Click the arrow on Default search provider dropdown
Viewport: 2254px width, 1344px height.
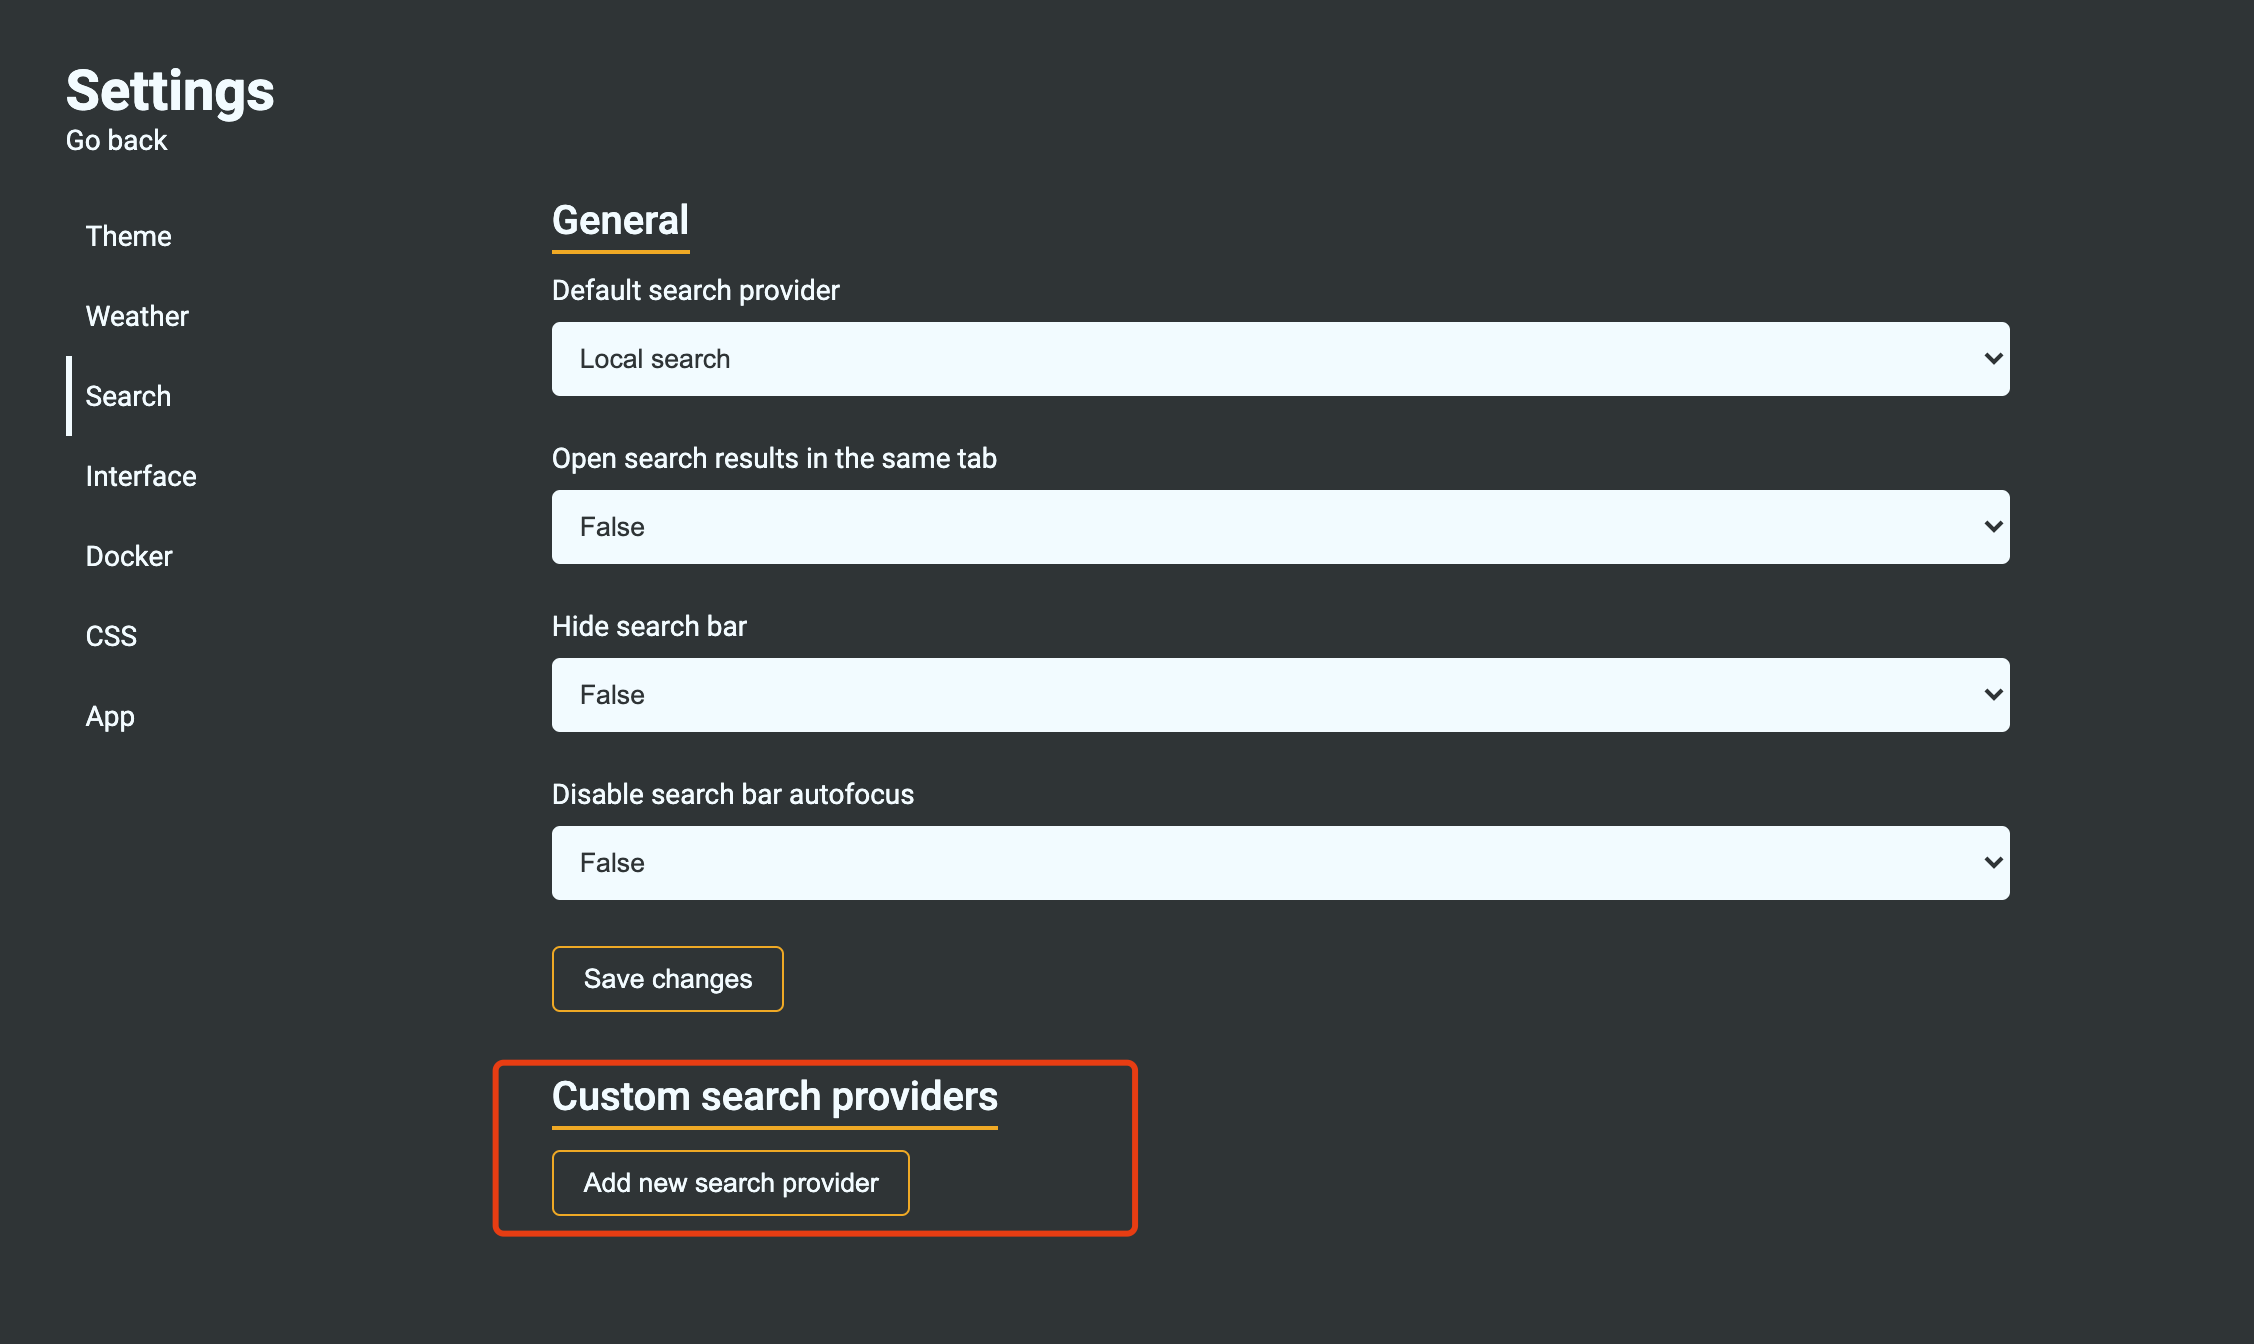click(x=1992, y=359)
